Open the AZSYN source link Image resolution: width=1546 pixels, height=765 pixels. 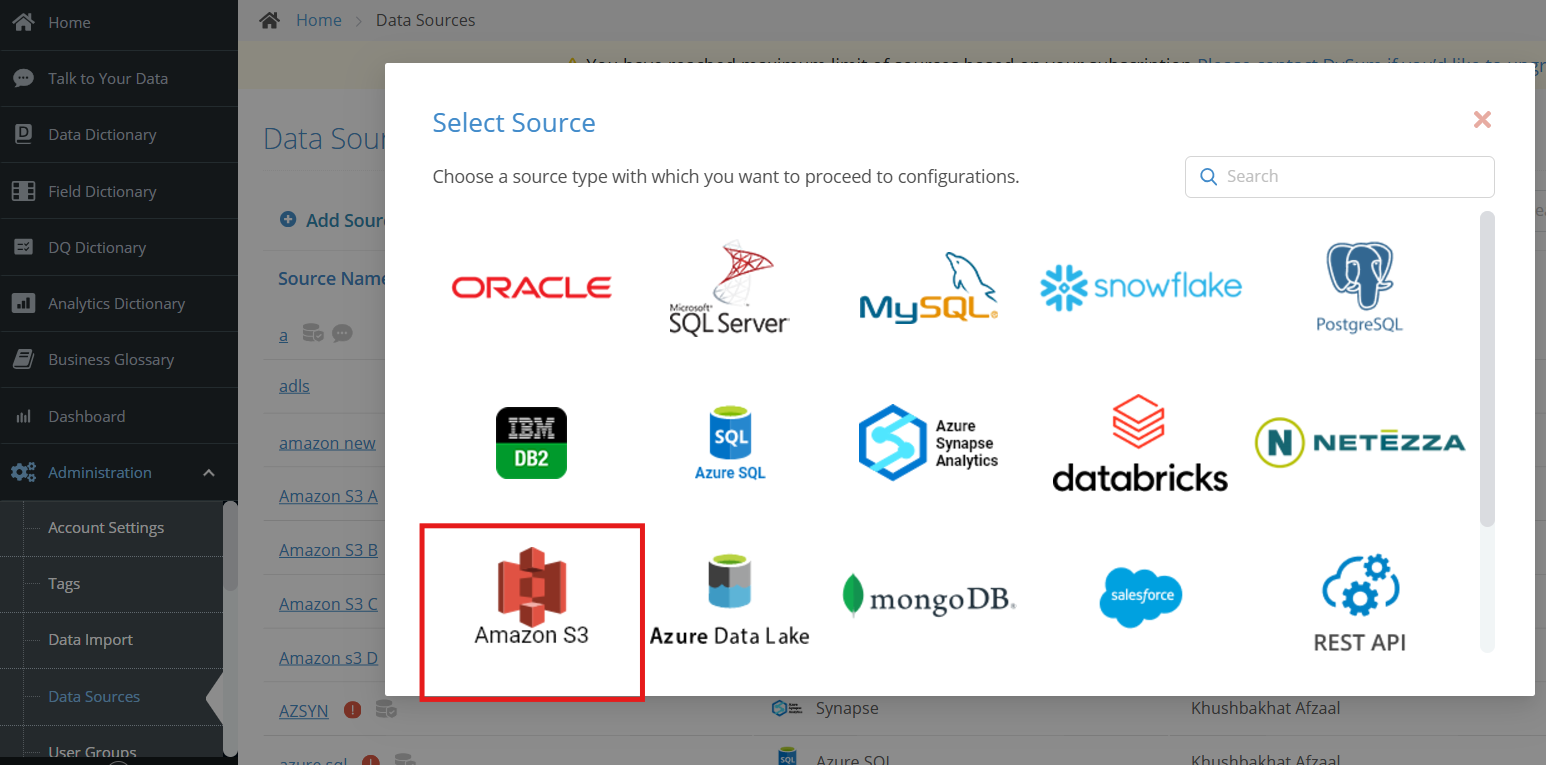[304, 711]
